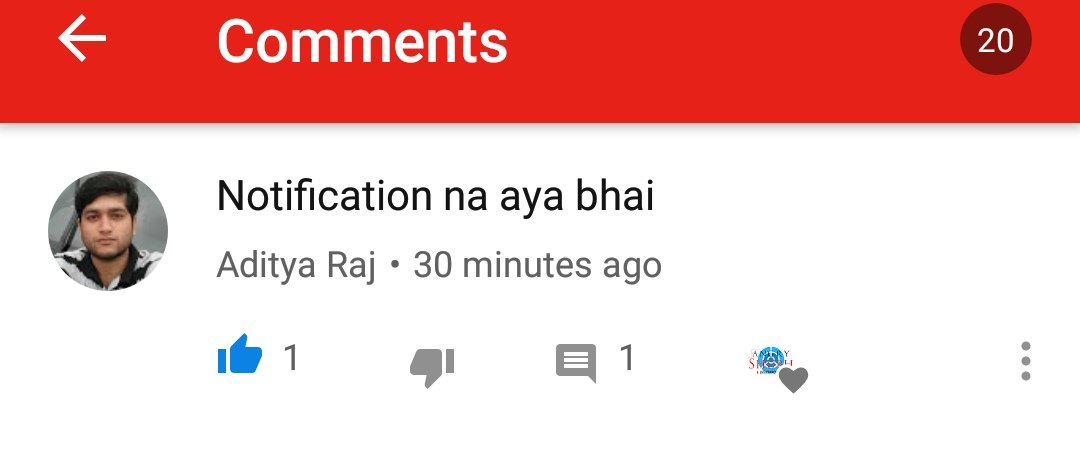Click the like count next to thumbs-up
Viewport: 1080px width, 453px height.
[292, 357]
